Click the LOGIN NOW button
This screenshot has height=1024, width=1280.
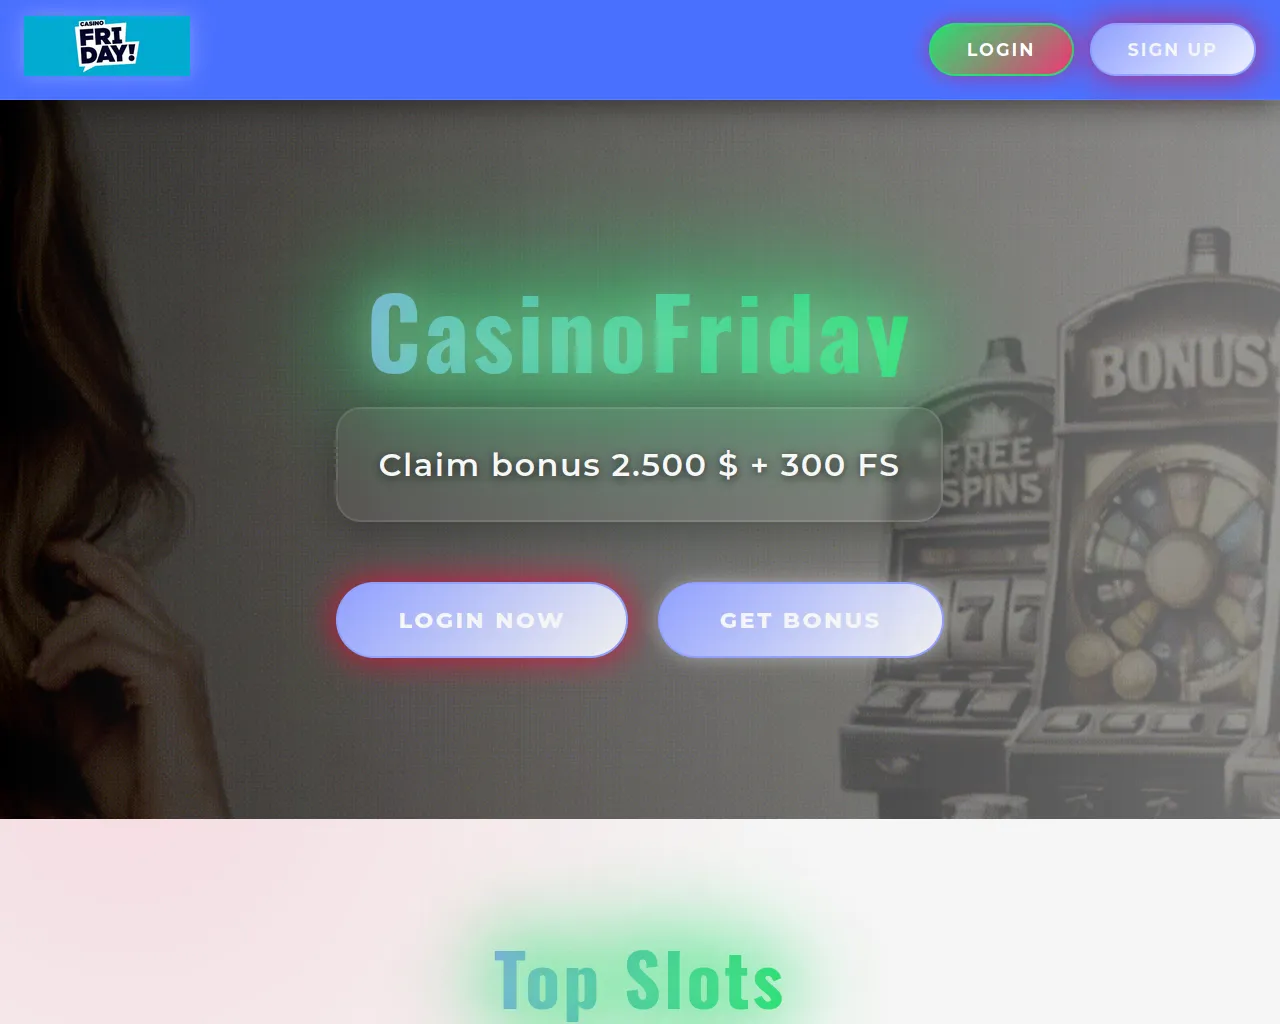click(481, 620)
